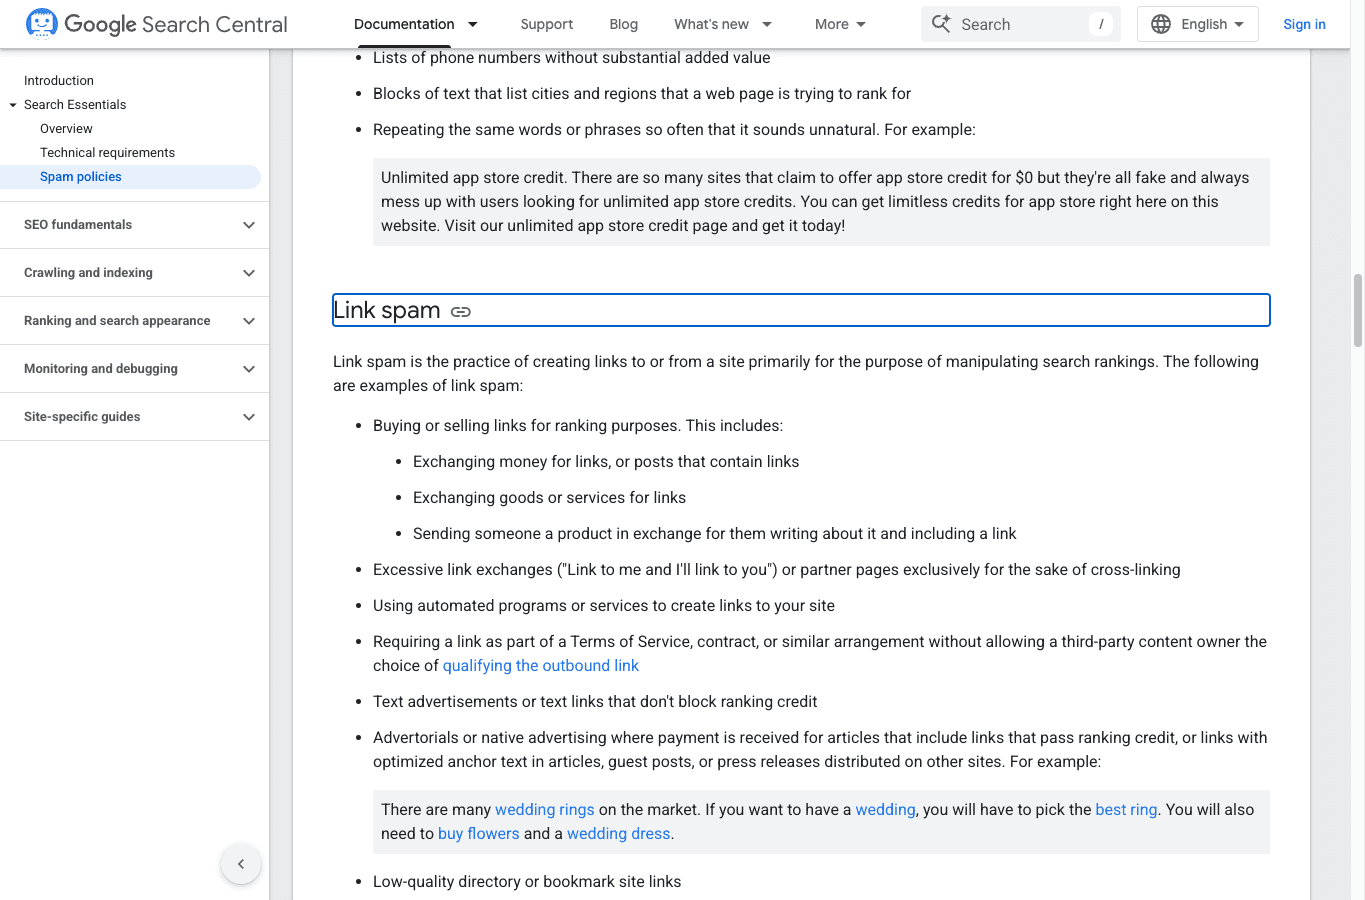The width and height of the screenshot is (1365, 900).
Task: Click the Google Search Central logo icon
Action: pos(41,23)
